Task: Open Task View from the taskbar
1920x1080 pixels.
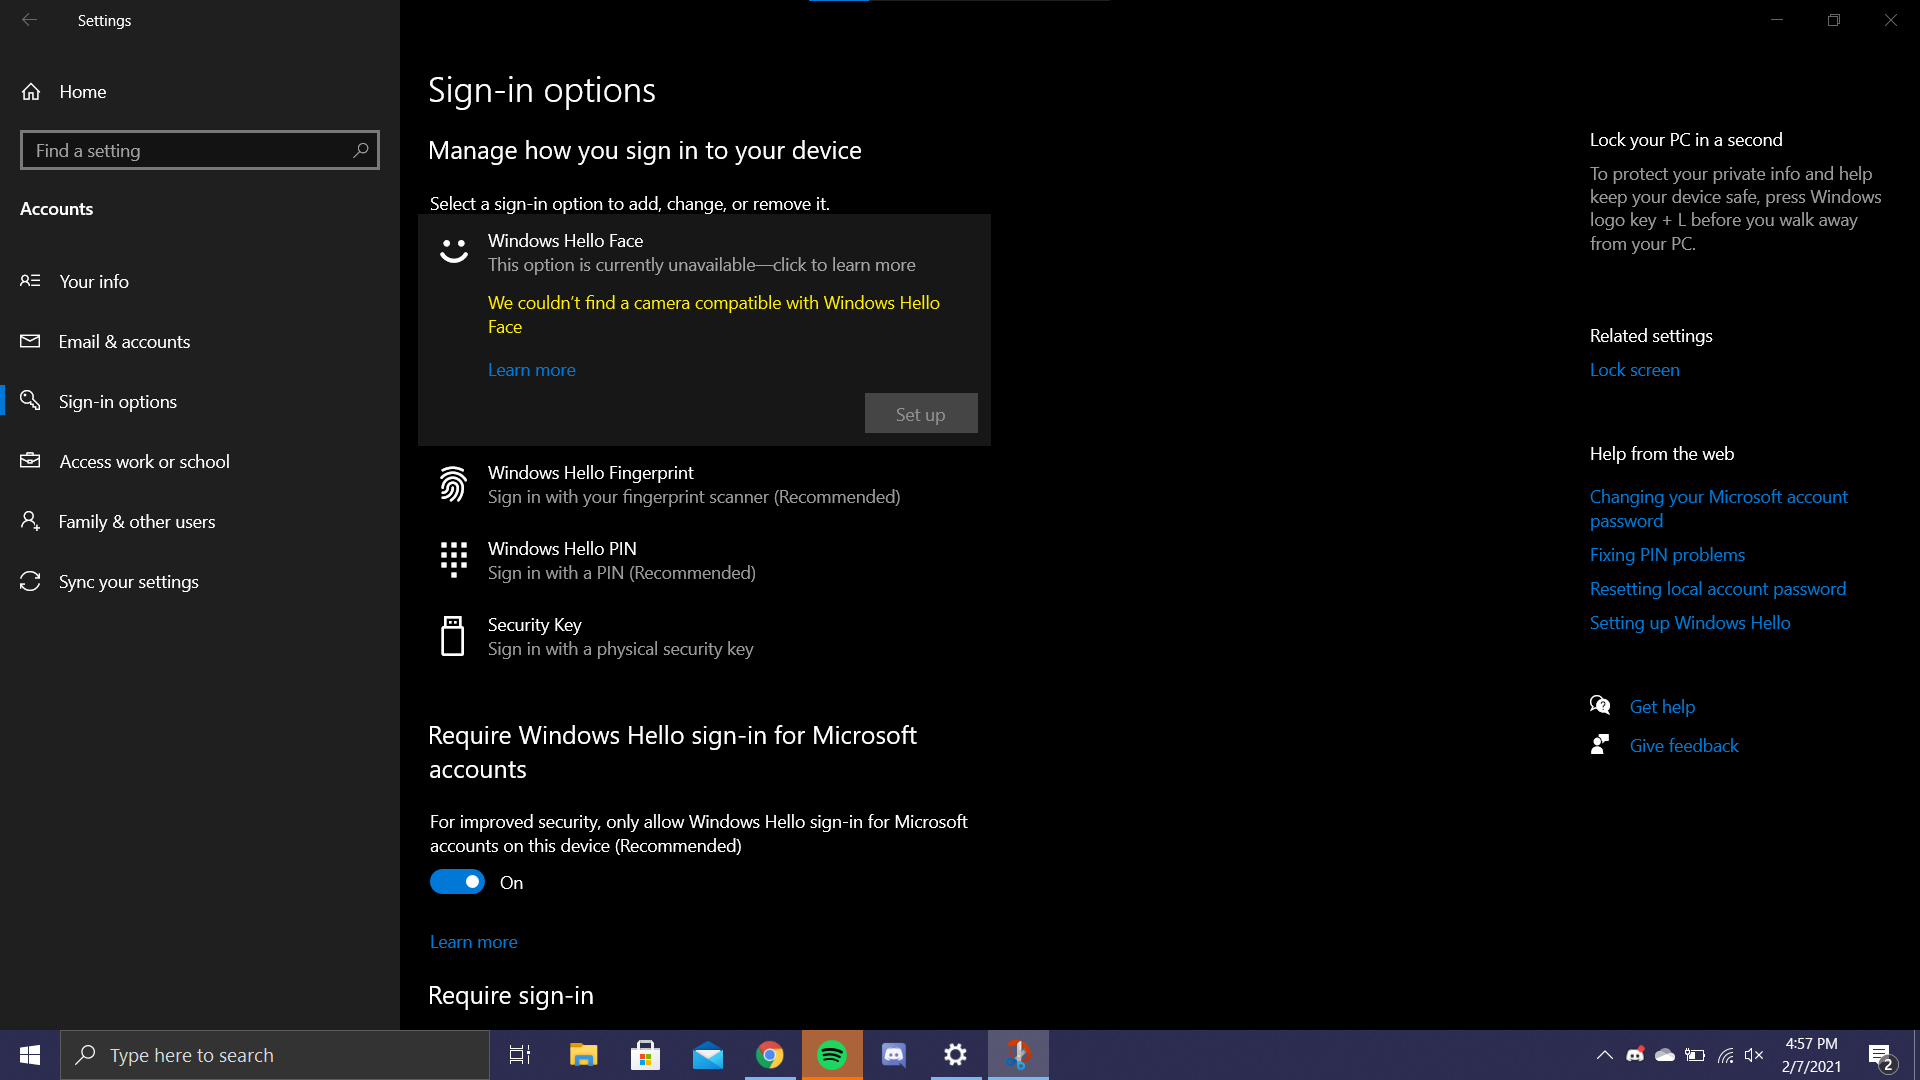Action: point(520,1055)
